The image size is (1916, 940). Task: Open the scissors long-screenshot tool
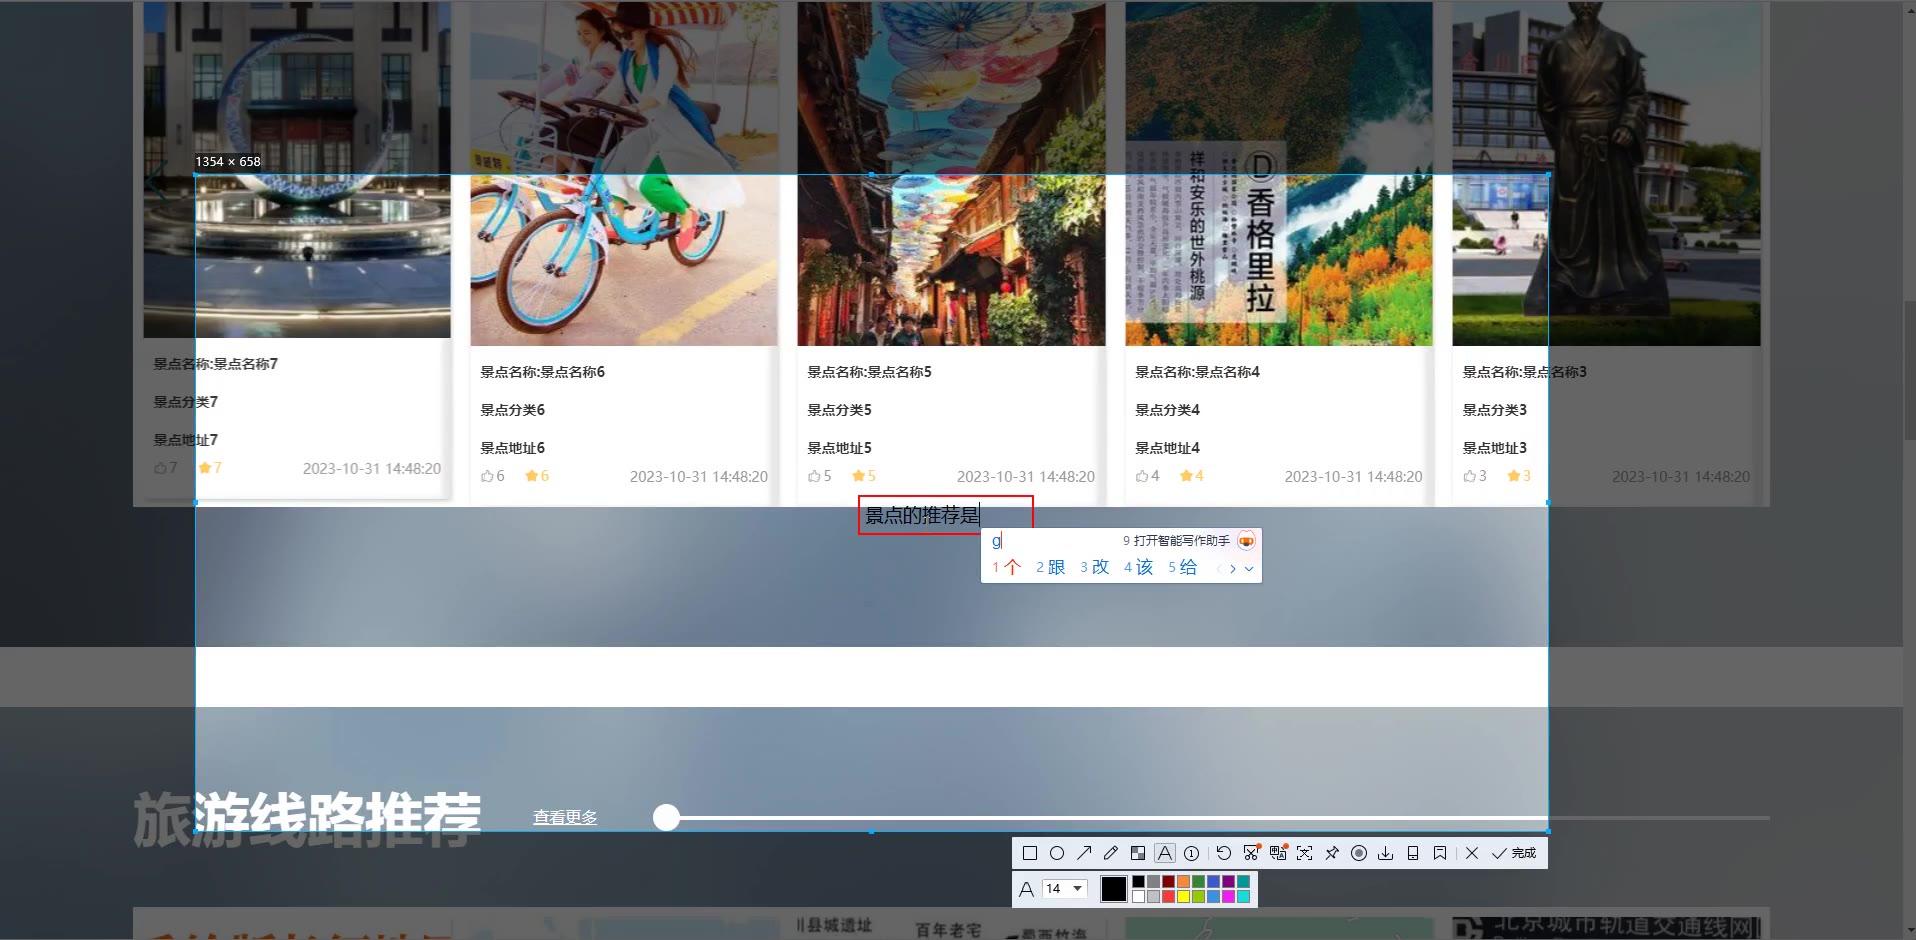tap(1251, 853)
